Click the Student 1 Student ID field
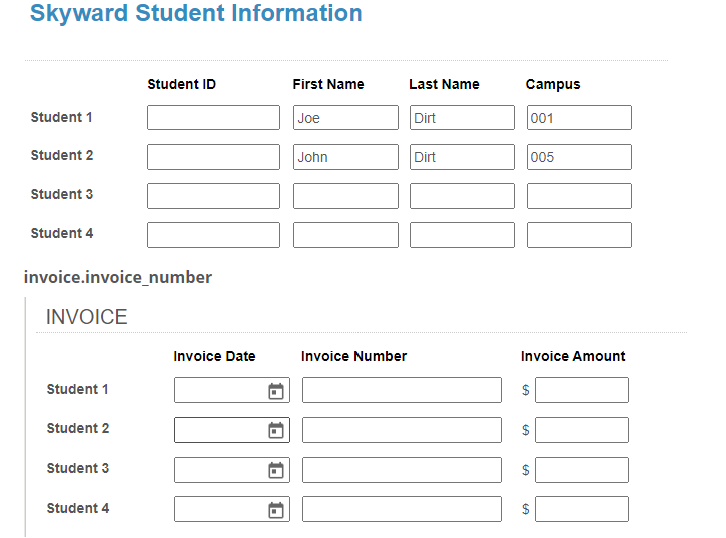Screen dimensions: 726x538 213,118
